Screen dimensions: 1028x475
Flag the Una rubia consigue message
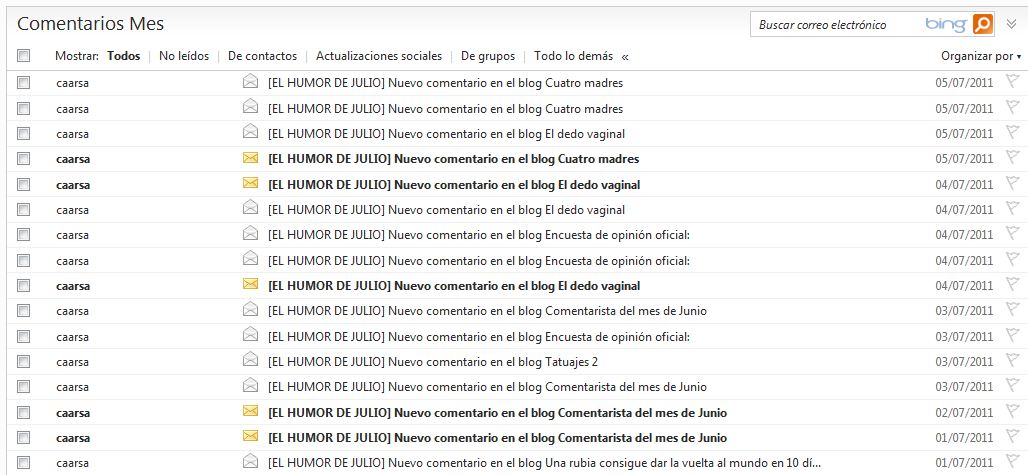1013,462
